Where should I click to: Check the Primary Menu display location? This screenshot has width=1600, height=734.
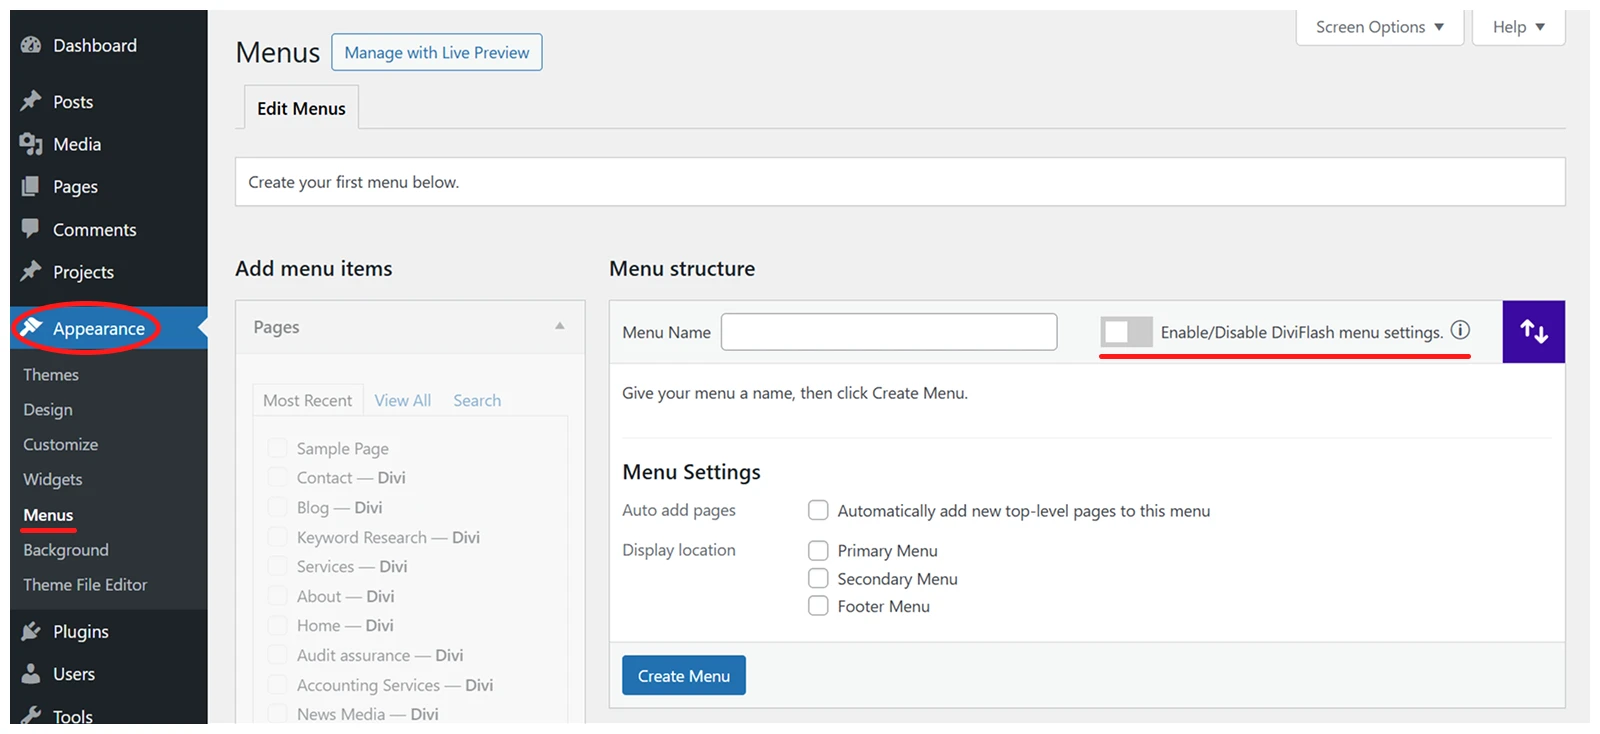pyautogui.click(x=818, y=550)
